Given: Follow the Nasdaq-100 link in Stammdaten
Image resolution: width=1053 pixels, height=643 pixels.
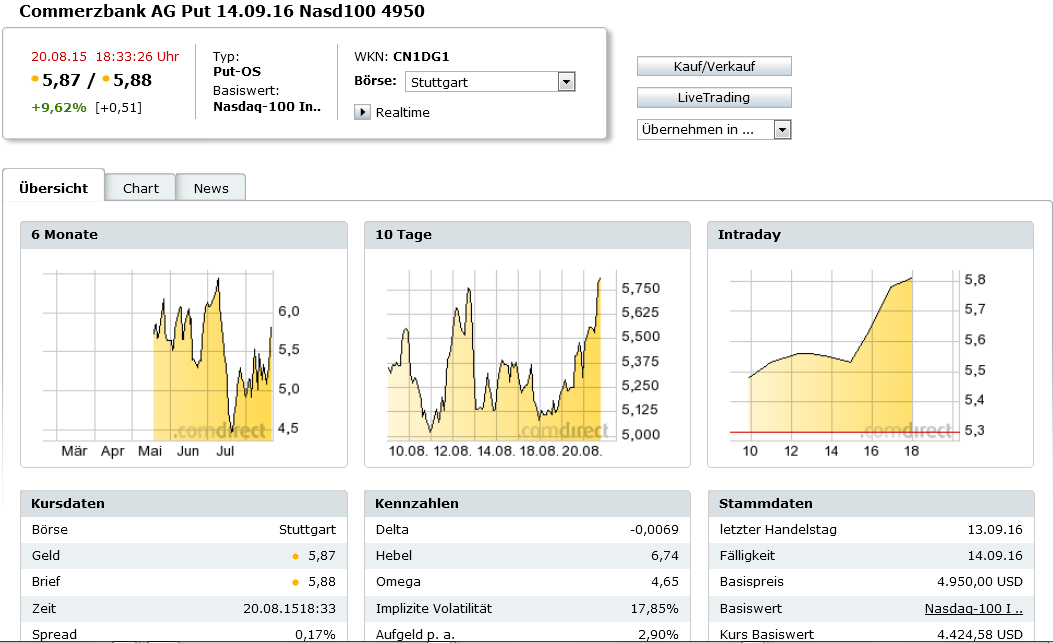Looking at the screenshot, I should [973, 608].
